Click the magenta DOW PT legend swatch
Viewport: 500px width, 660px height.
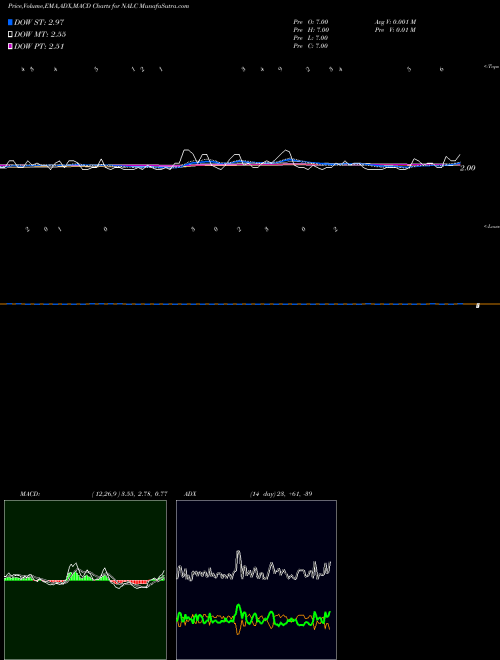[x=10, y=46]
